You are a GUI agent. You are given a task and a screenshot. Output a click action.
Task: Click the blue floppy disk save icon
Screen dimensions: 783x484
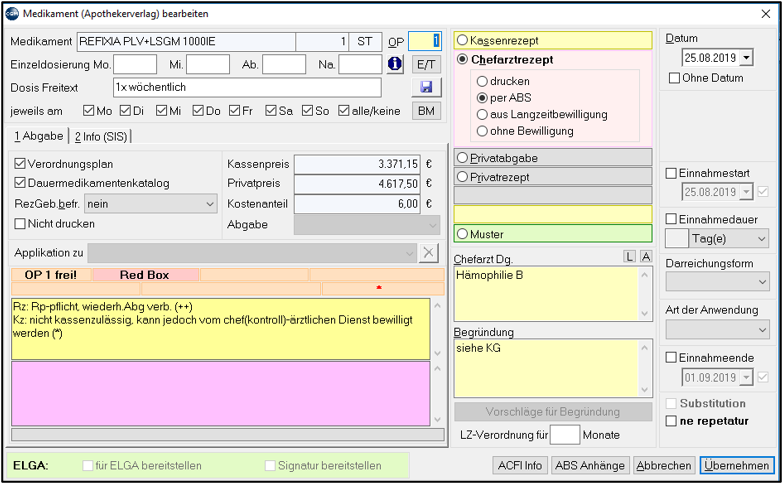click(426, 87)
